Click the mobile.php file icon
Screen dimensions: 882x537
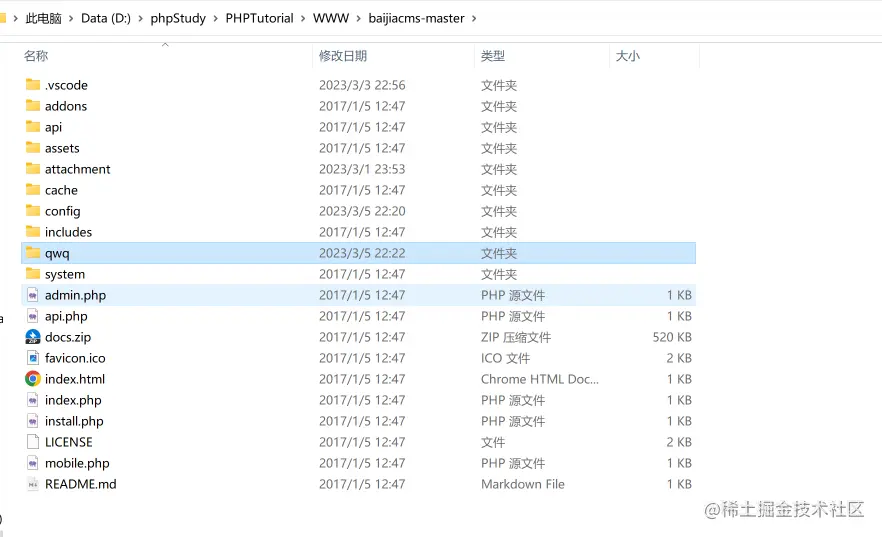click(33, 463)
